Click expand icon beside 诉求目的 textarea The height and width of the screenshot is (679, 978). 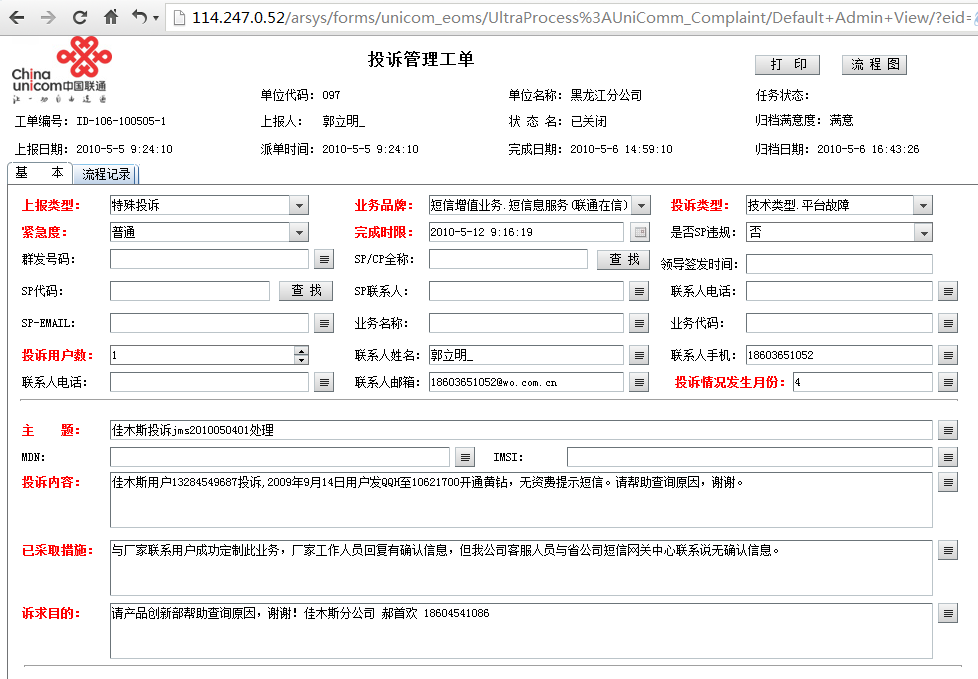[x=948, y=614]
